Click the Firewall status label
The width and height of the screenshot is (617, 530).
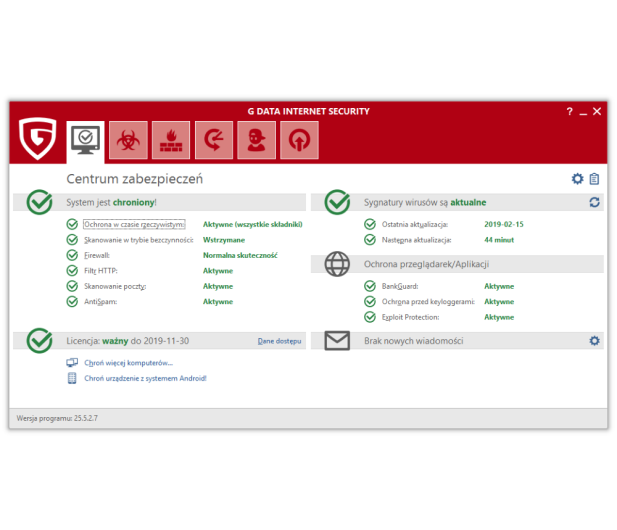(97, 255)
